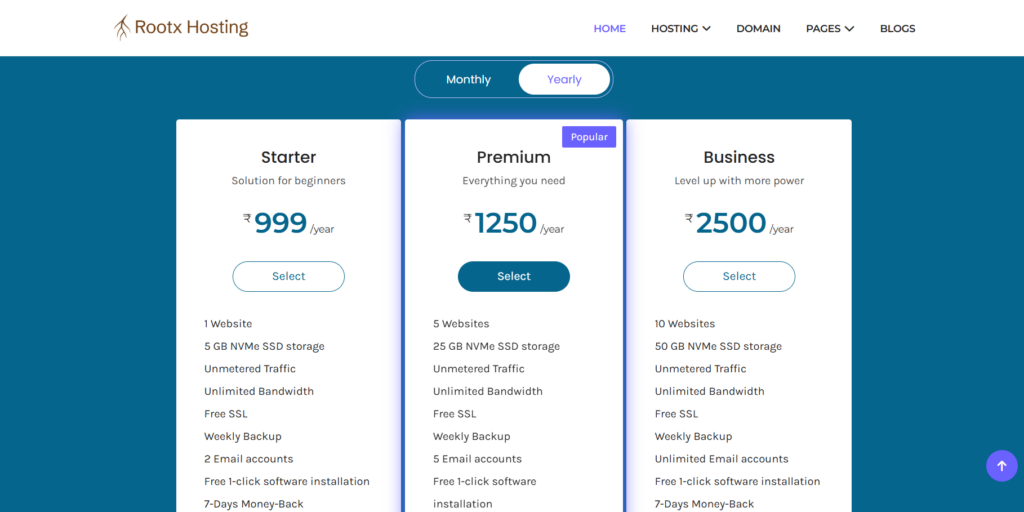Expand the Pages dropdown chevron
1024x512 pixels.
[849, 29]
